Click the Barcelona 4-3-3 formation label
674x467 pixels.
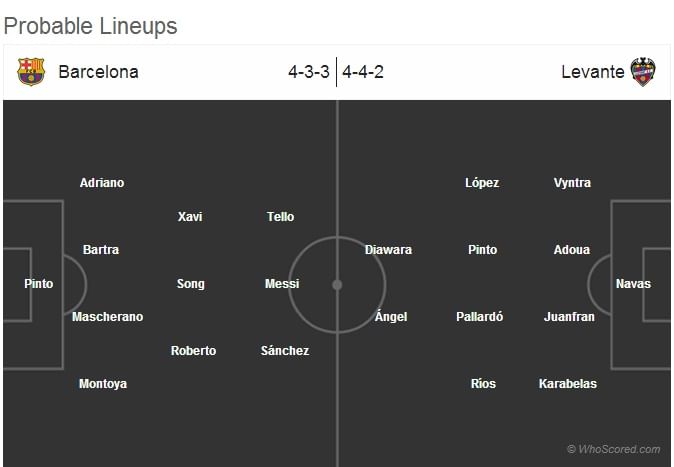click(309, 72)
